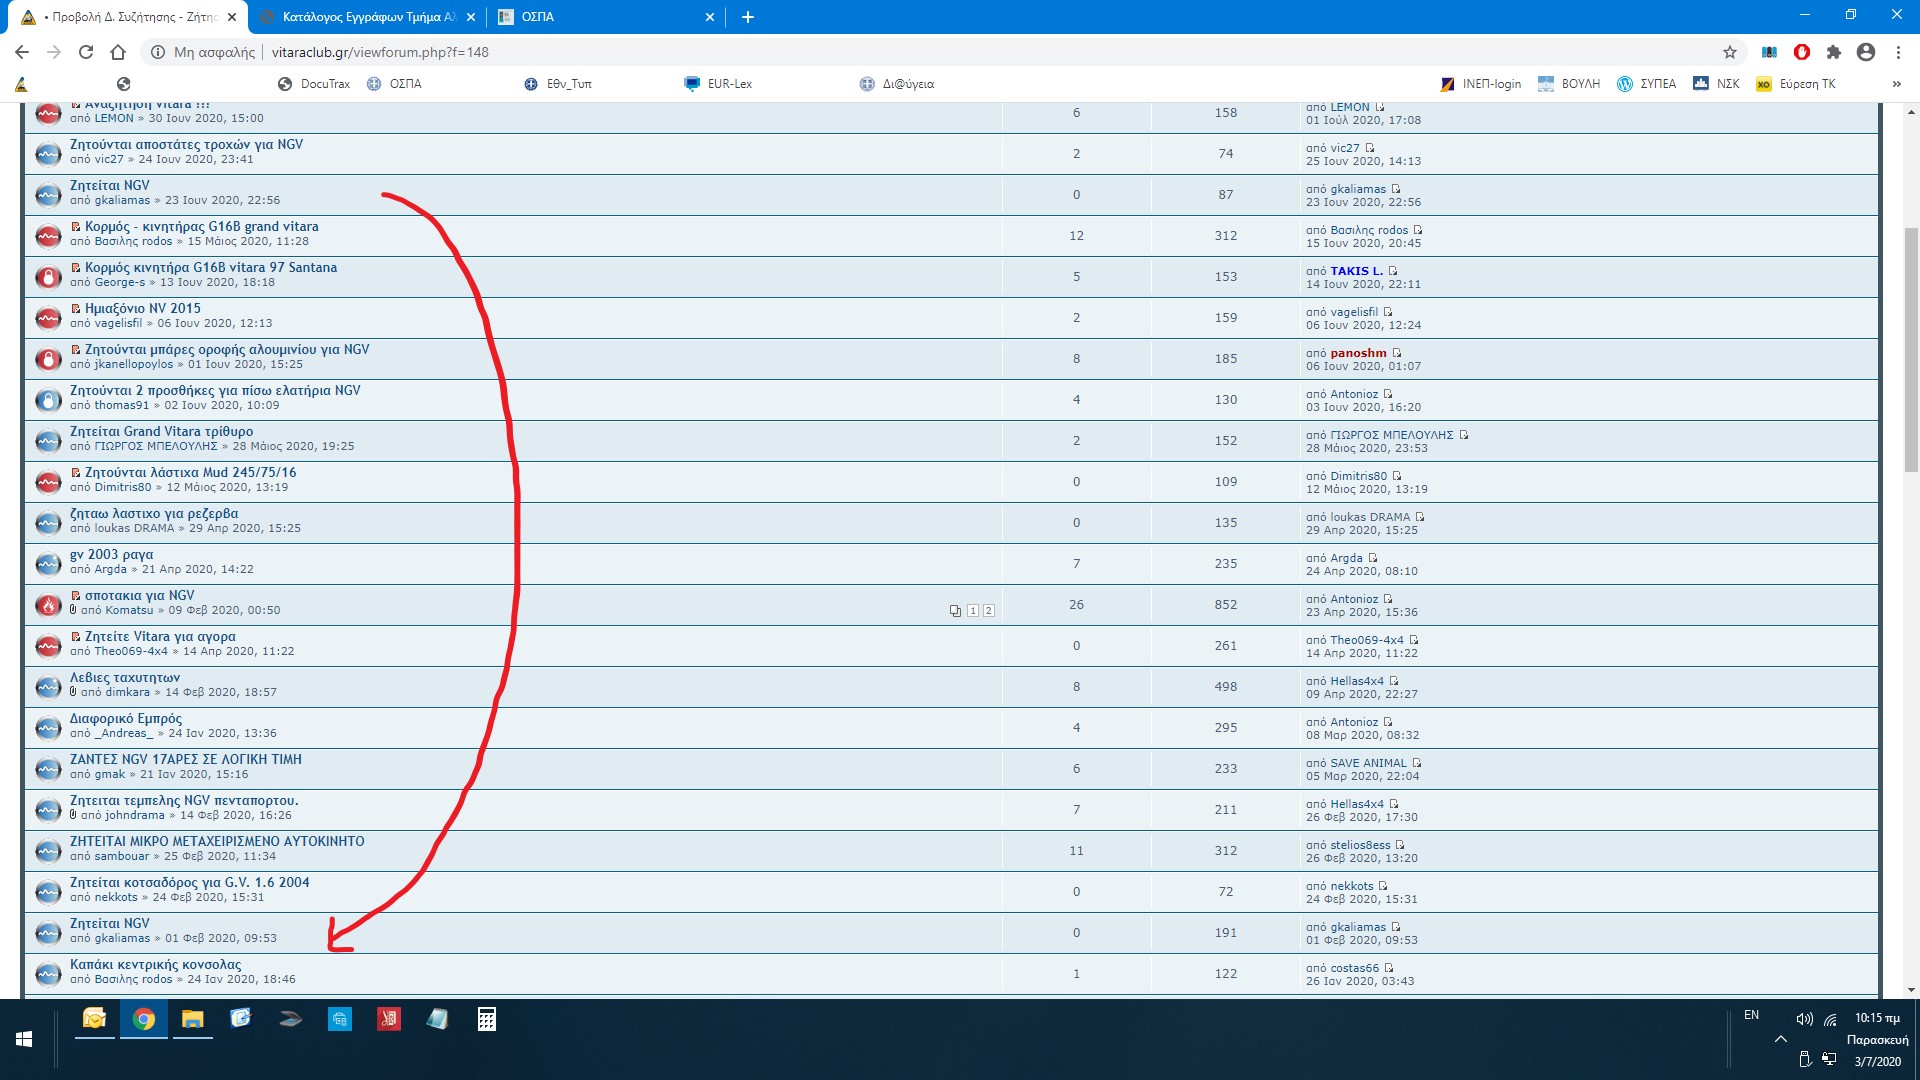Open the Εθν_Τυπ bookmark
Viewport: 1920px width, 1080px height.
558,84
